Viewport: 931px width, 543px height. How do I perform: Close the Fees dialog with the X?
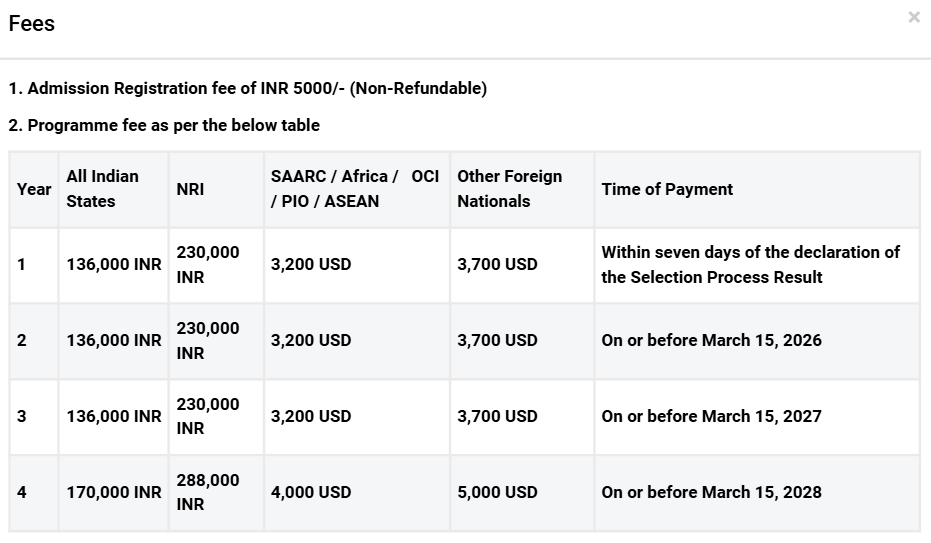coord(913,18)
